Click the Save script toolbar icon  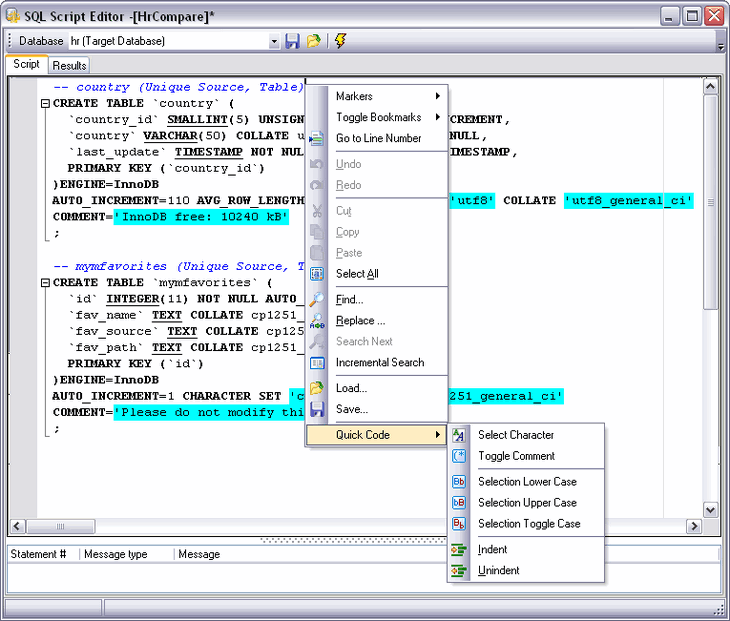tap(292, 41)
